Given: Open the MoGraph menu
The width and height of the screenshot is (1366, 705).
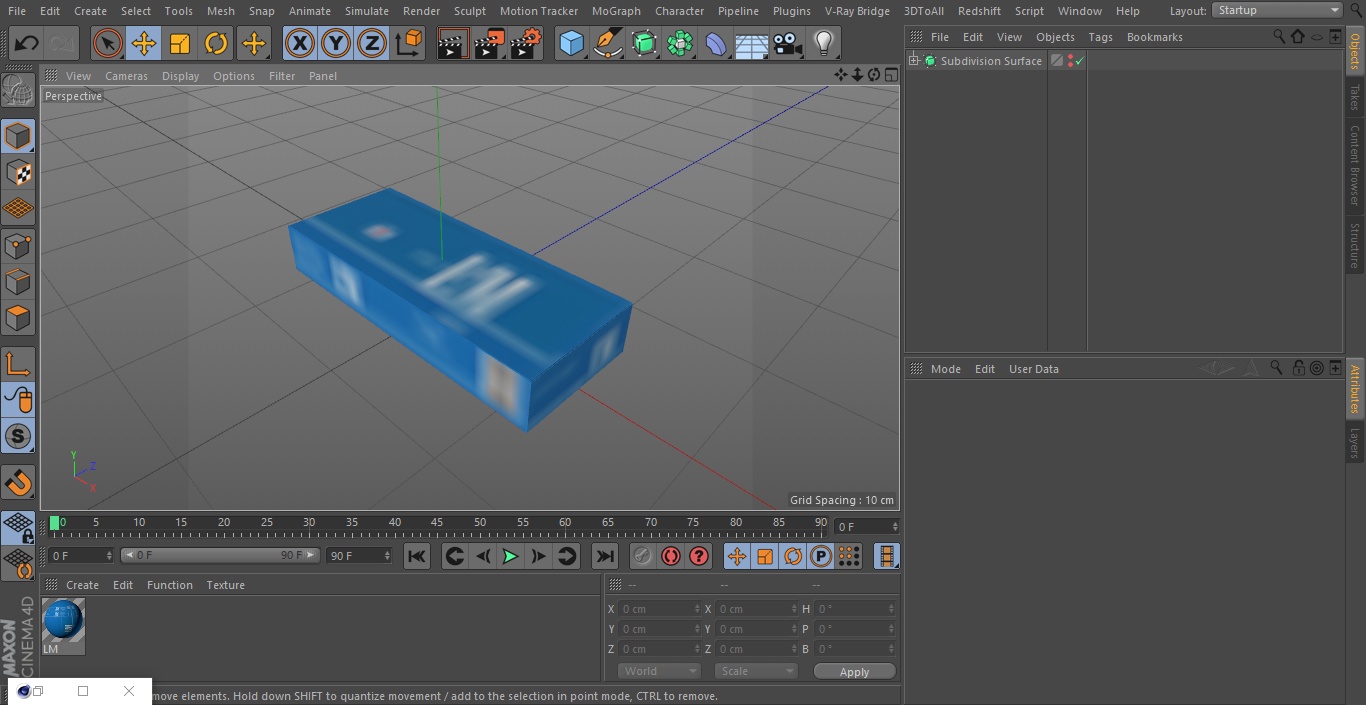Looking at the screenshot, I should click(x=616, y=11).
